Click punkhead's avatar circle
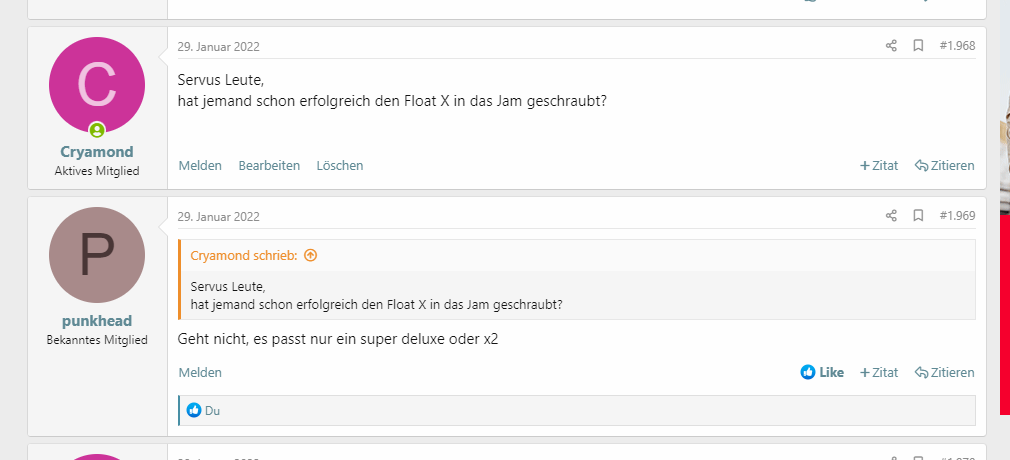The image size is (1010, 460). click(97, 255)
